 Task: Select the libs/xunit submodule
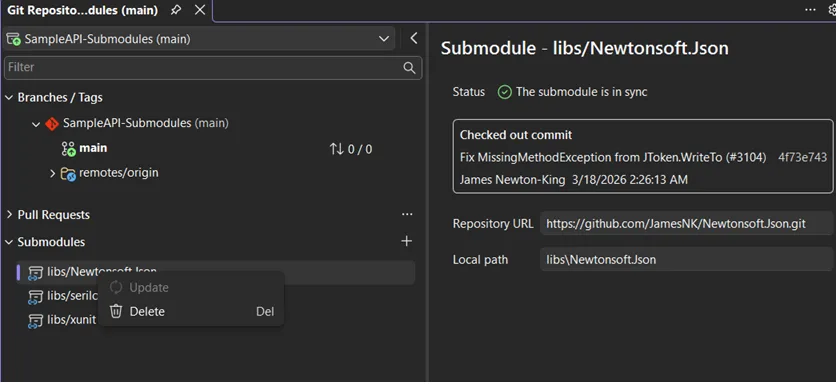(x=71, y=320)
